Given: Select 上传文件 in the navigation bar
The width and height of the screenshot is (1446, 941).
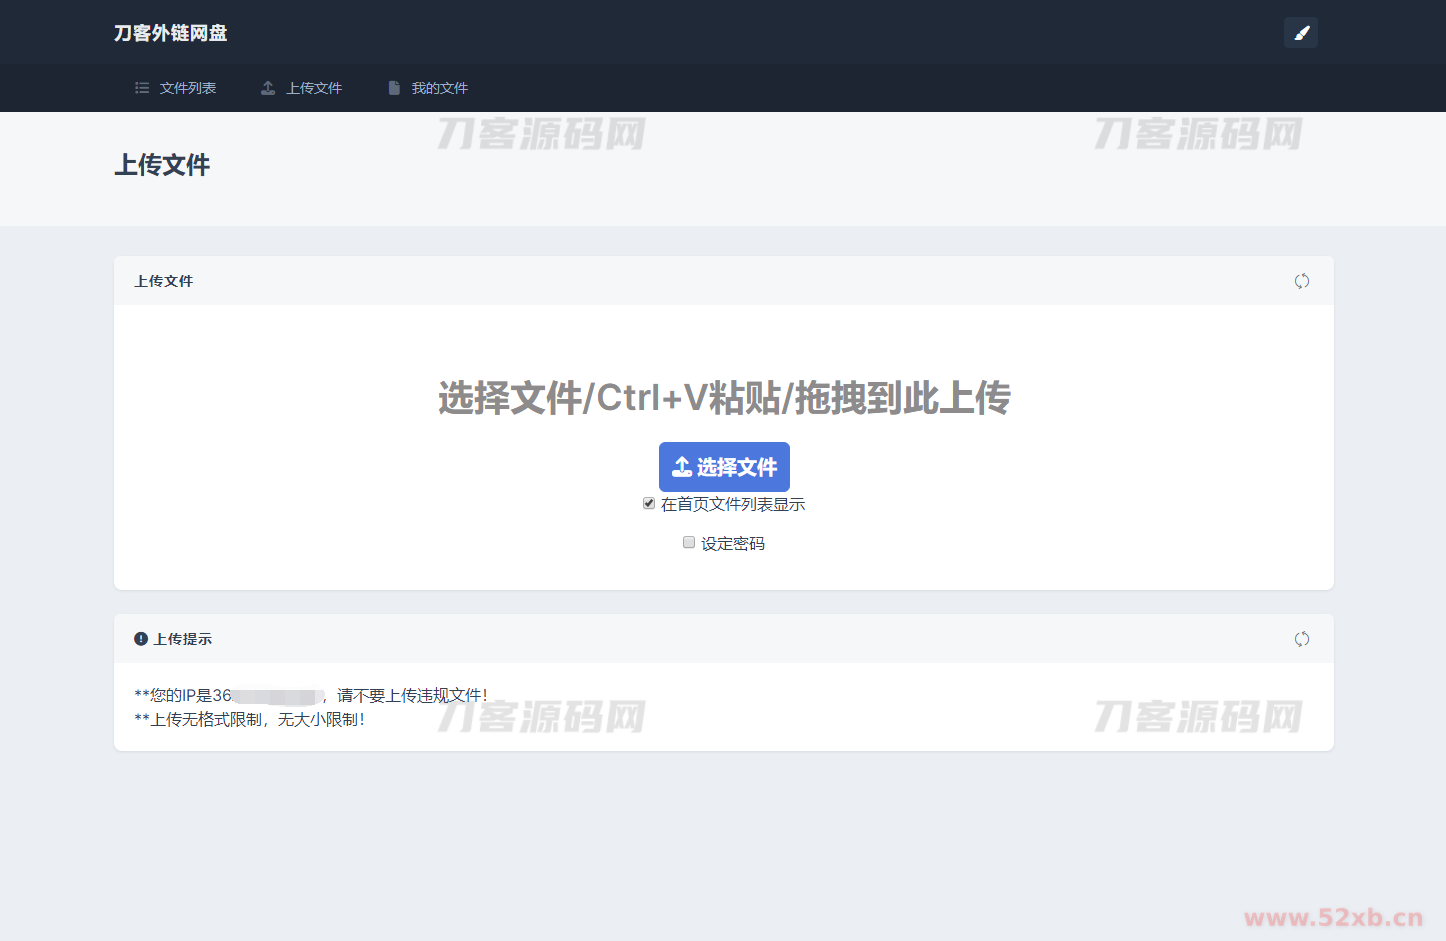Looking at the screenshot, I should coord(314,88).
